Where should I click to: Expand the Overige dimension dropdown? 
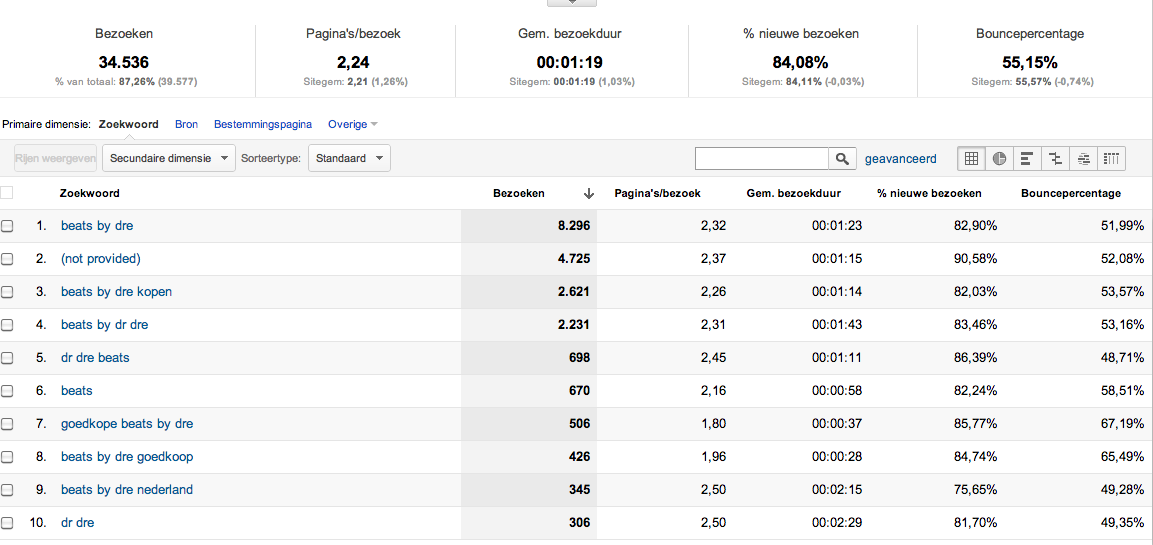tap(353, 124)
